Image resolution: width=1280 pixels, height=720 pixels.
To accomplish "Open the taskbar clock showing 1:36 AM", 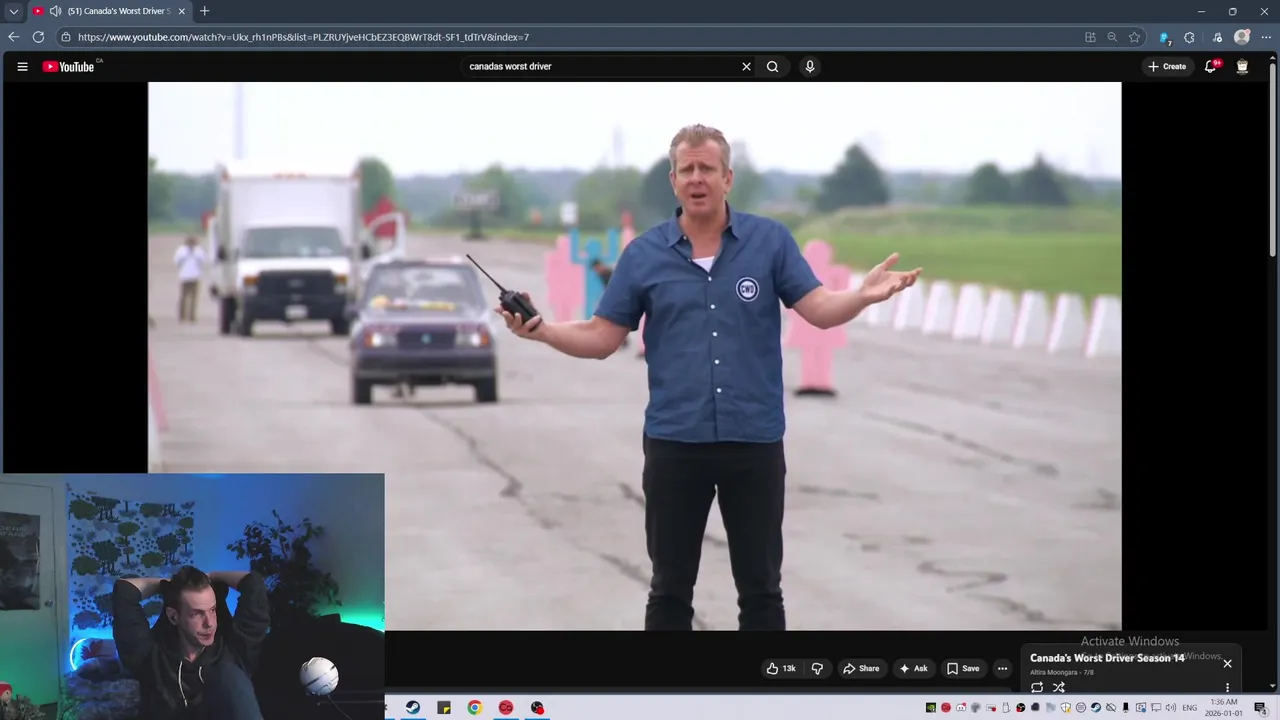I will coord(1224,707).
